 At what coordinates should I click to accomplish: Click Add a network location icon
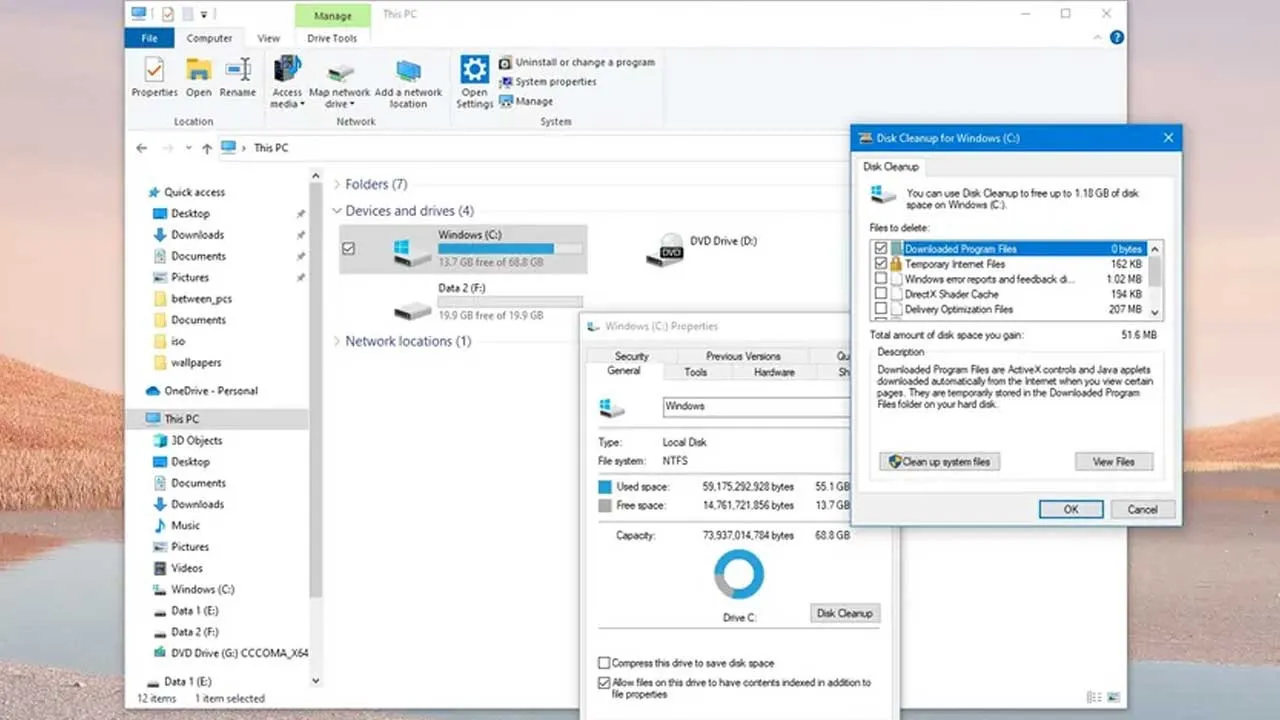point(408,82)
